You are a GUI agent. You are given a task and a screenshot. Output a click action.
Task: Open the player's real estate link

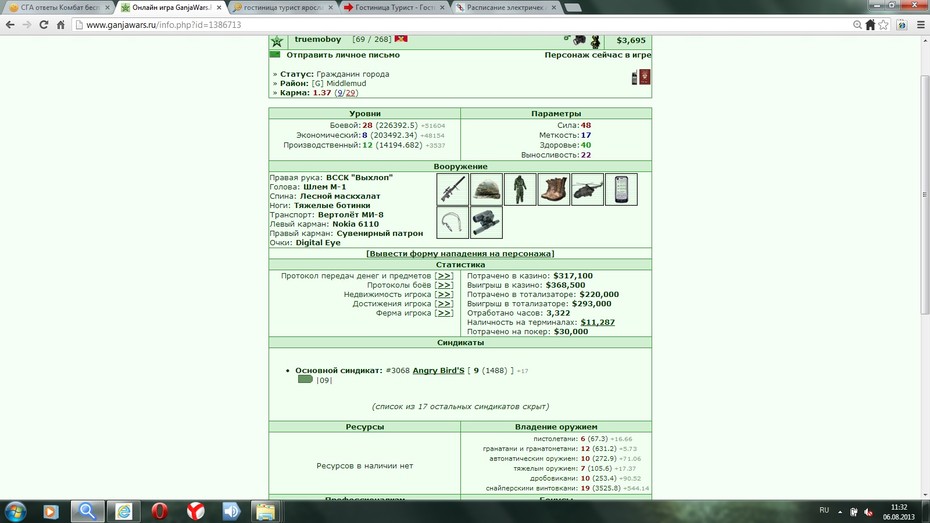tap(444, 295)
